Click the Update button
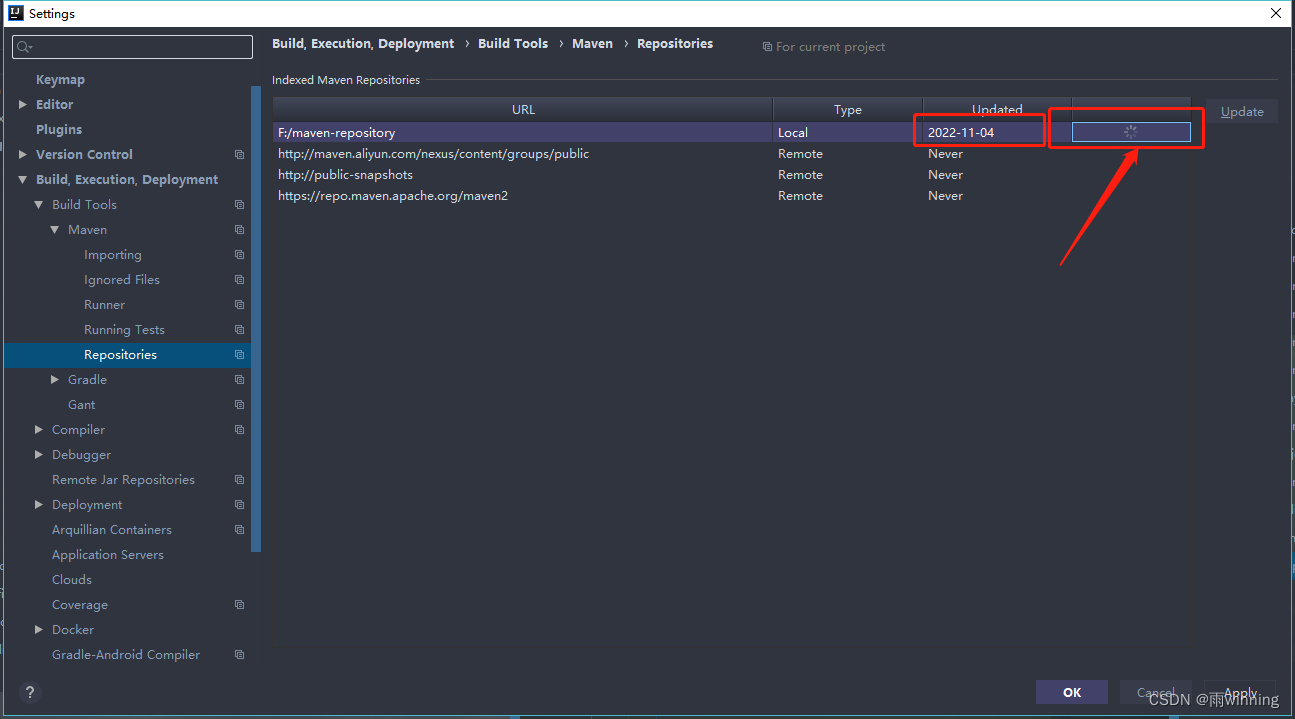The image size is (1295, 719). tap(1242, 112)
